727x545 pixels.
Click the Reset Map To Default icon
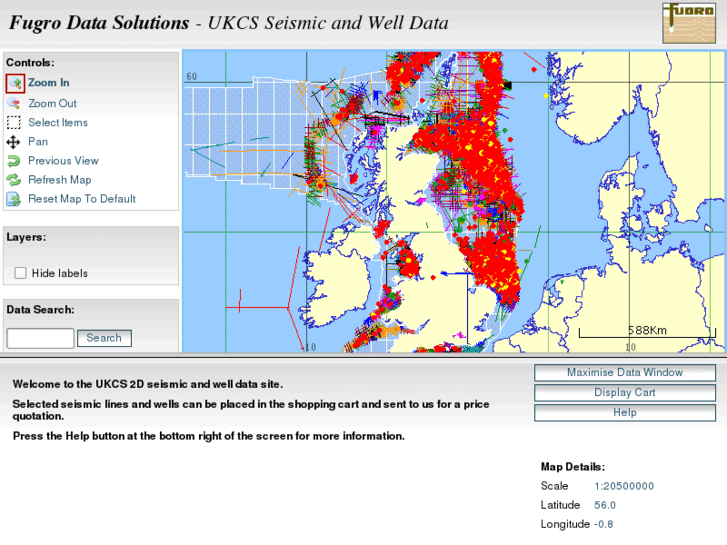click(x=13, y=199)
